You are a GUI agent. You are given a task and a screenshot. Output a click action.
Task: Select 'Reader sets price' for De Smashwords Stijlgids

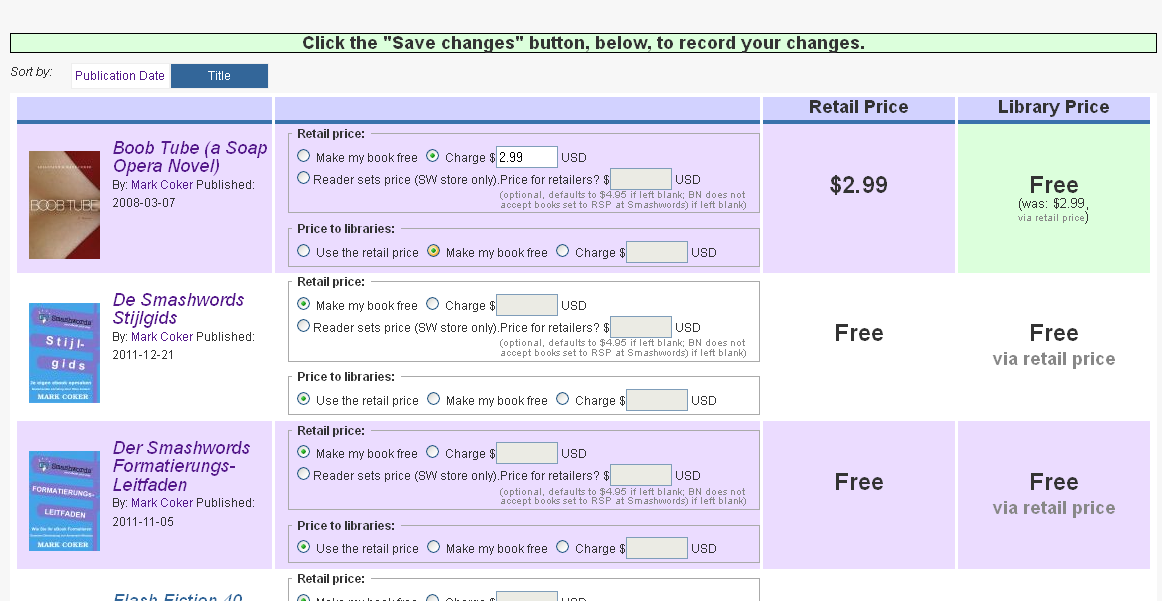303,325
